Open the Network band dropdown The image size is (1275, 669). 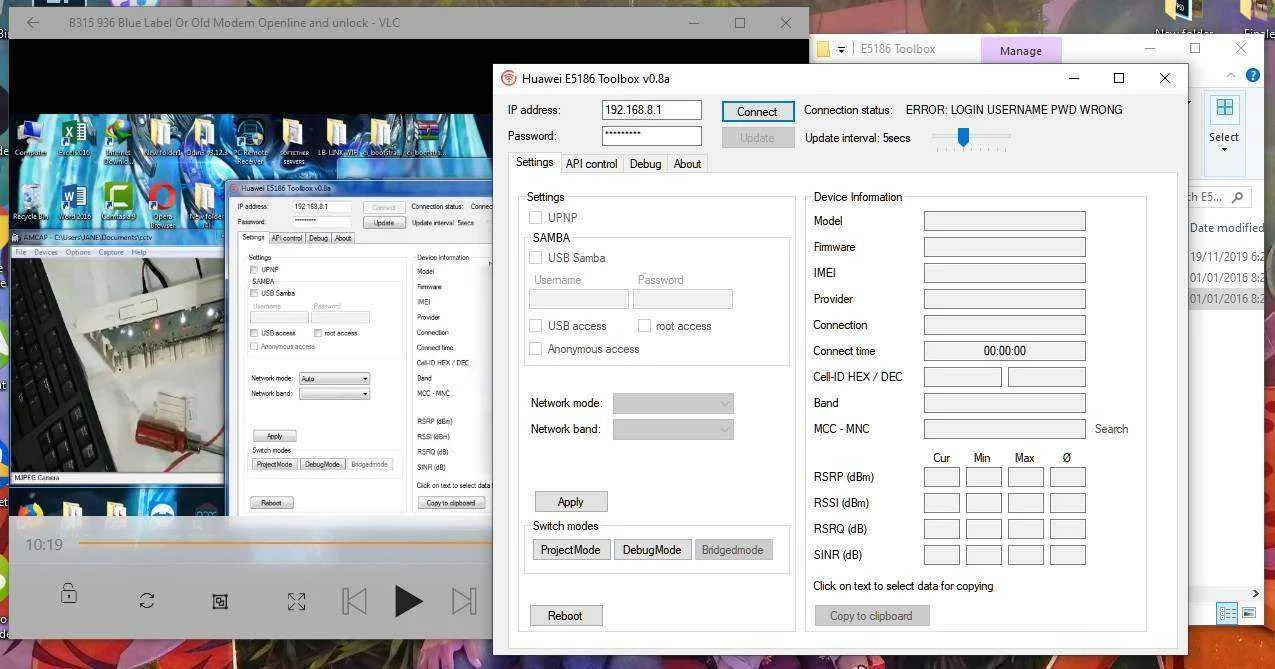[673, 429]
